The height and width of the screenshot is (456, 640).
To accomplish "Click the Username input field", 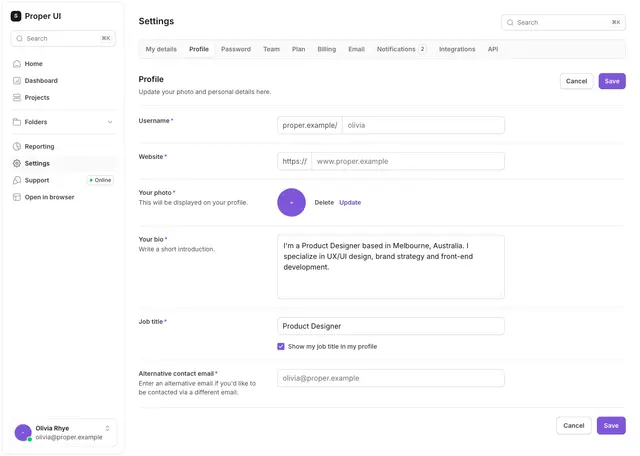I will 423,125.
